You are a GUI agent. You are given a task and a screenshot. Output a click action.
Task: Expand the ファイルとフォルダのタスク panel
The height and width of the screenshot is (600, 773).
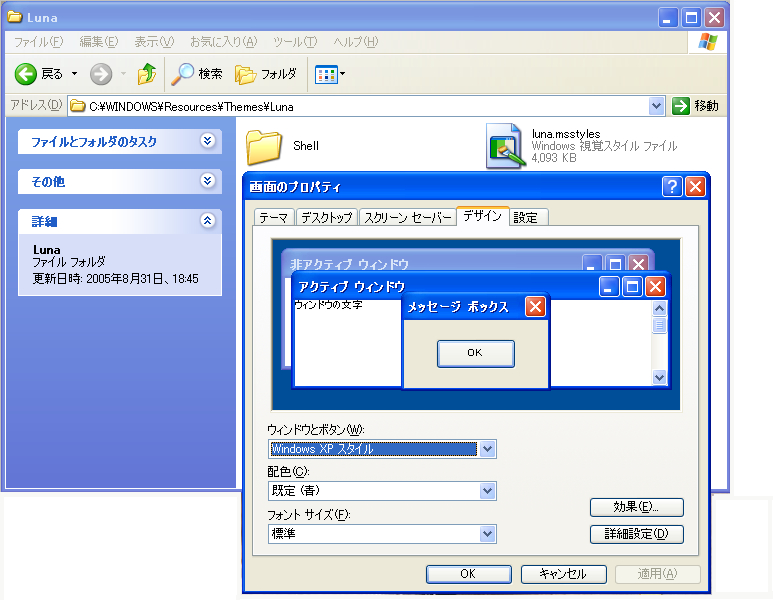pos(208,141)
